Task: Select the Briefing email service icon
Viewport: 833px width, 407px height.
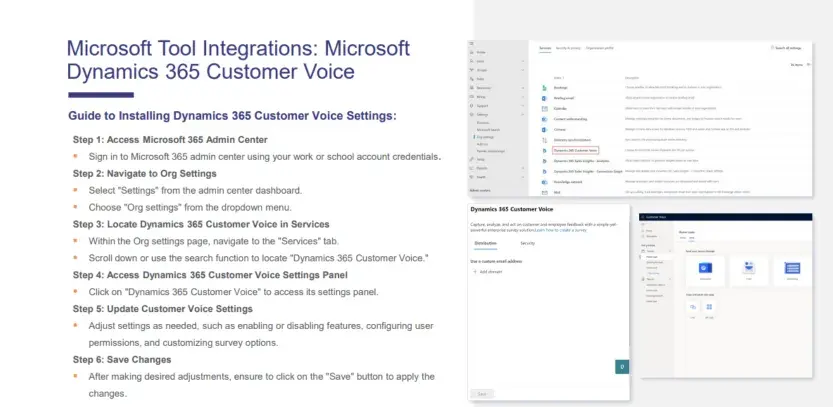Action: [x=545, y=98]
